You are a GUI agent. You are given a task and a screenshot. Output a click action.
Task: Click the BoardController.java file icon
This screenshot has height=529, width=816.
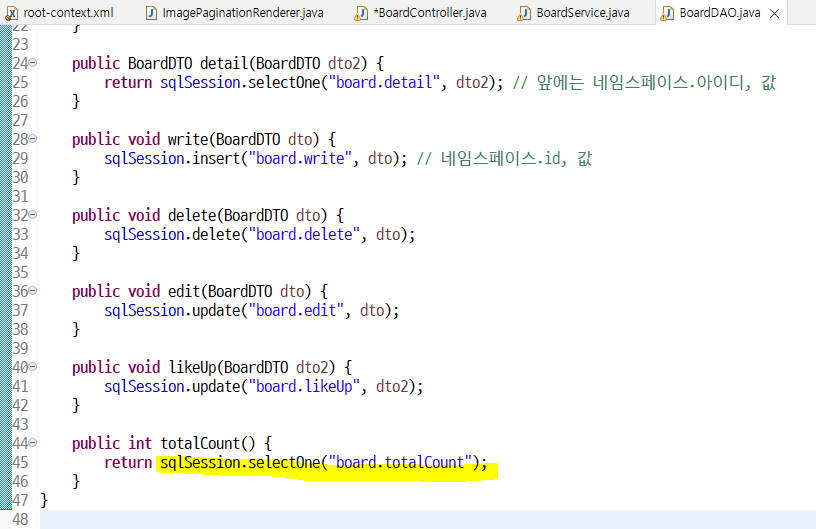[361, 13]
